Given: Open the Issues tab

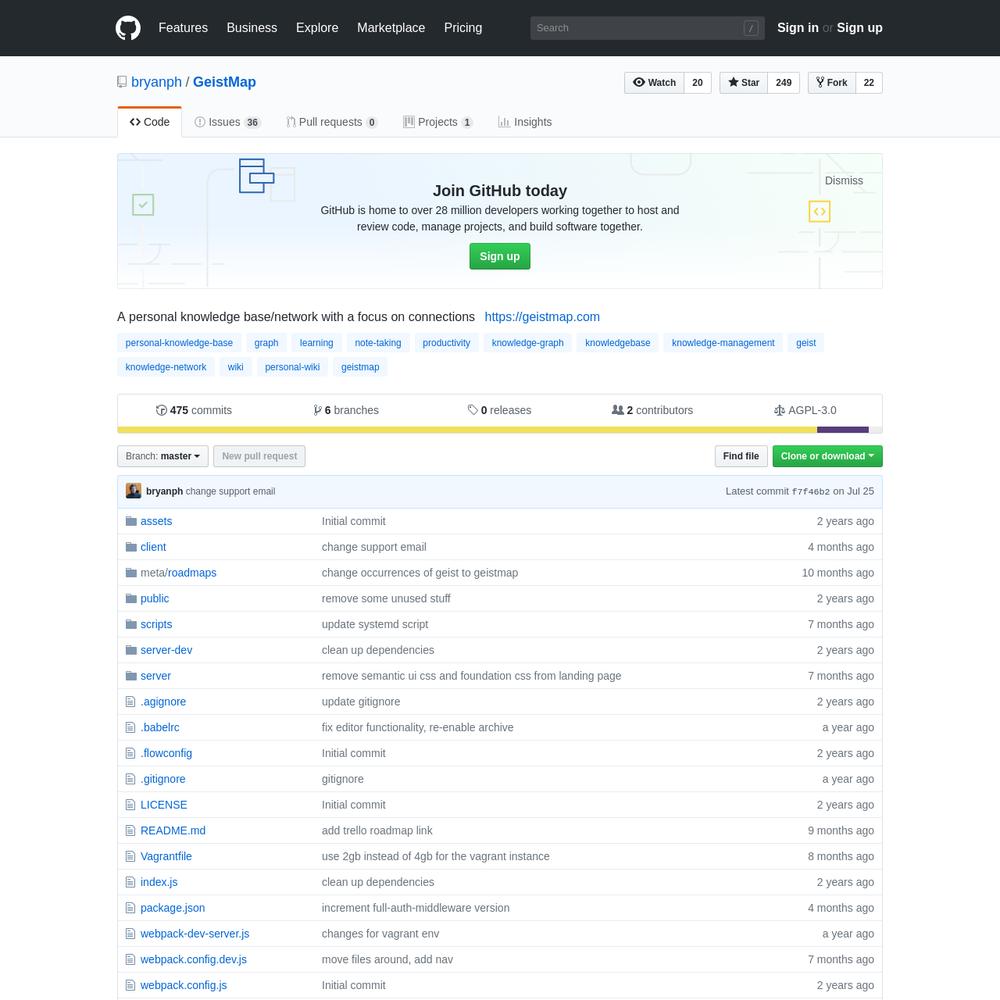Looking at the screenshot, I should (x=228, y=122).
